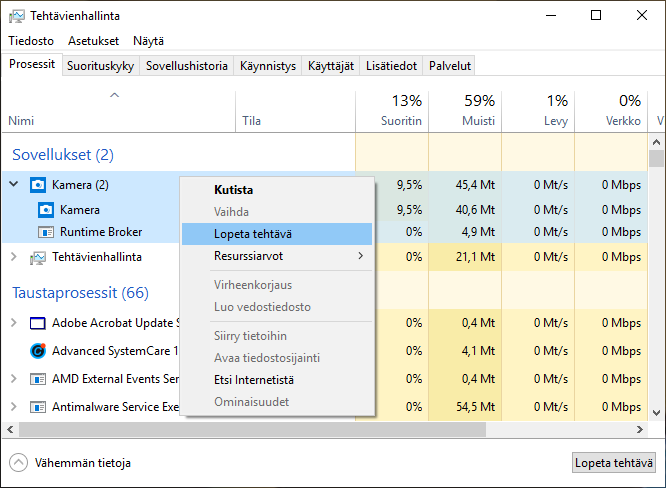
Task: Click the Runtime Broker process icon
Action: [x=46, y=232]
